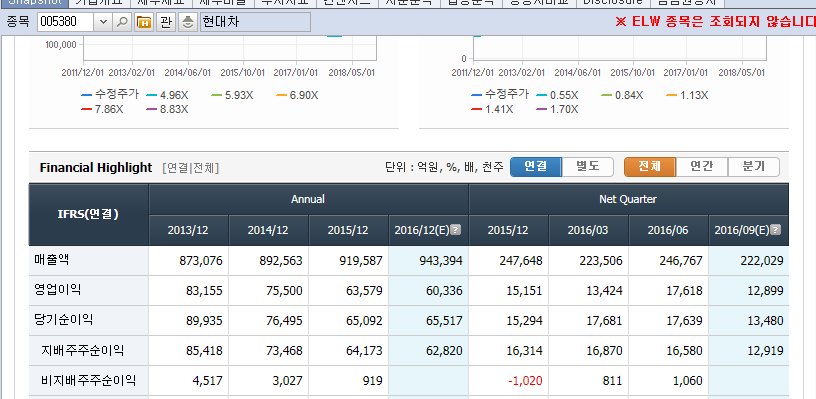Click the 4,517 non-controlling income cell
Image resolution: width=816 pixels, height=399 pixels.
(x=188, y=381)
